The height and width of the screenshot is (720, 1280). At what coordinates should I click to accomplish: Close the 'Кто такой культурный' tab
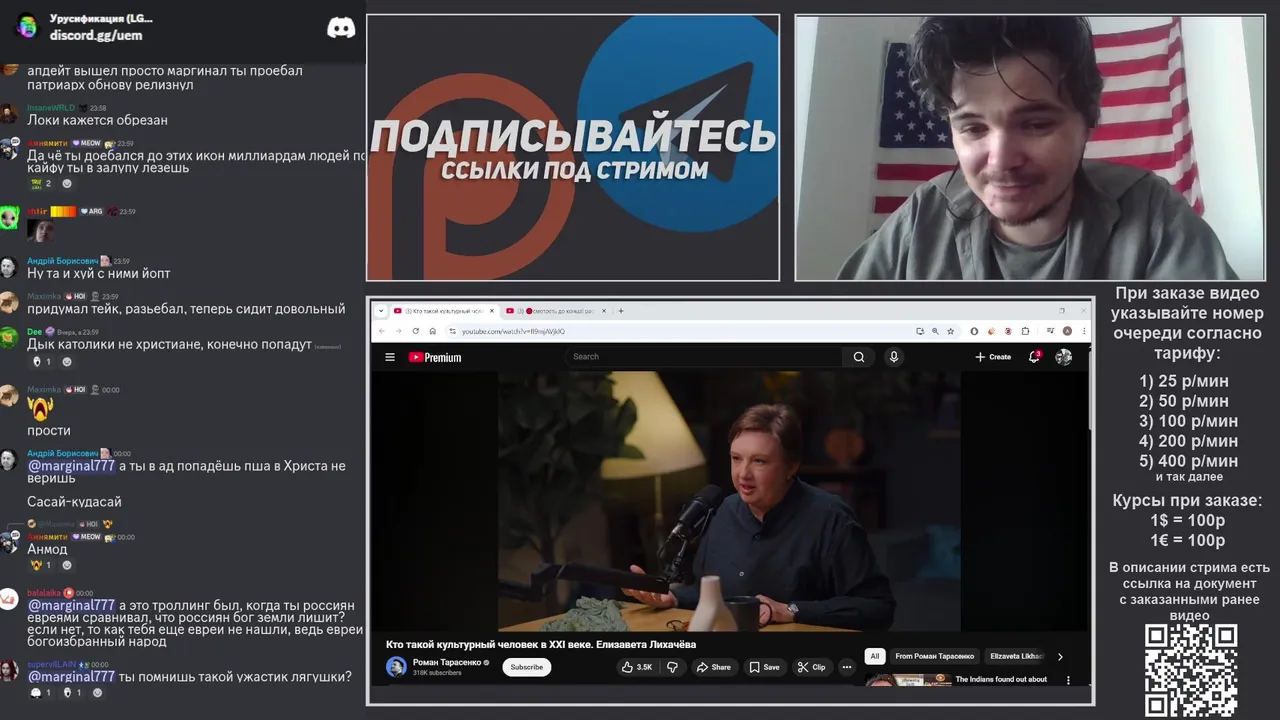[491, 311]
